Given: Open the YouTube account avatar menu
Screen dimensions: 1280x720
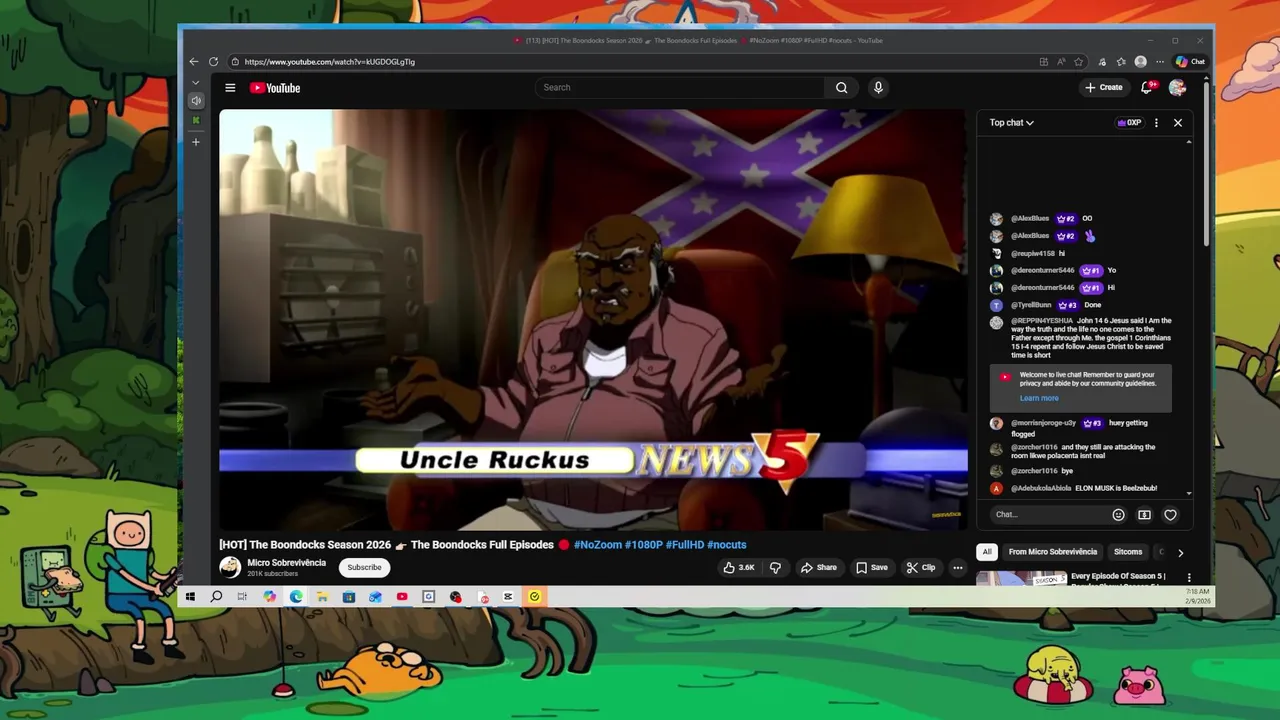Looking at the screenshot, I should click(1177, 88).
